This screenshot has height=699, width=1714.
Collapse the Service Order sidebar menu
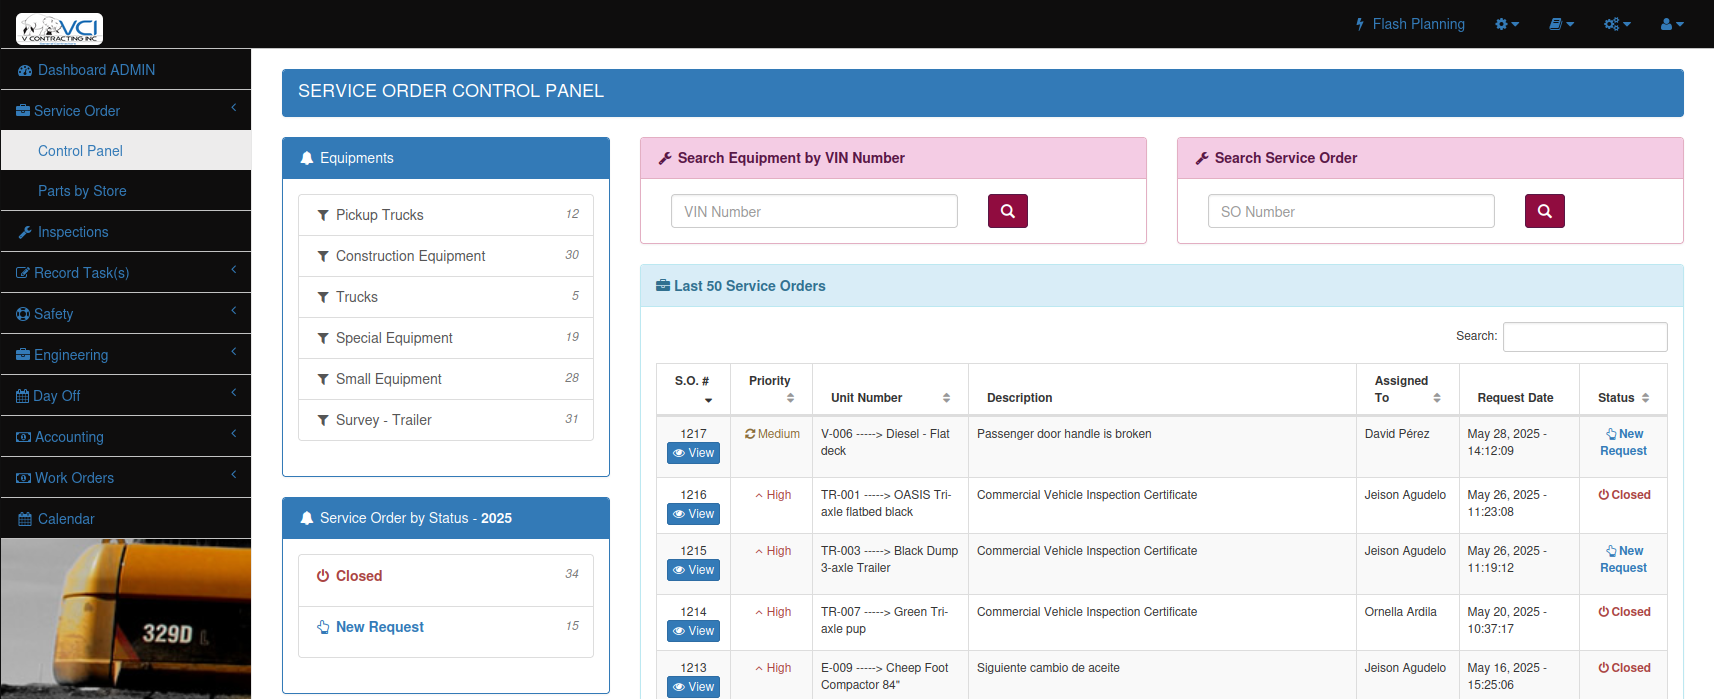[x=125, y=110]
